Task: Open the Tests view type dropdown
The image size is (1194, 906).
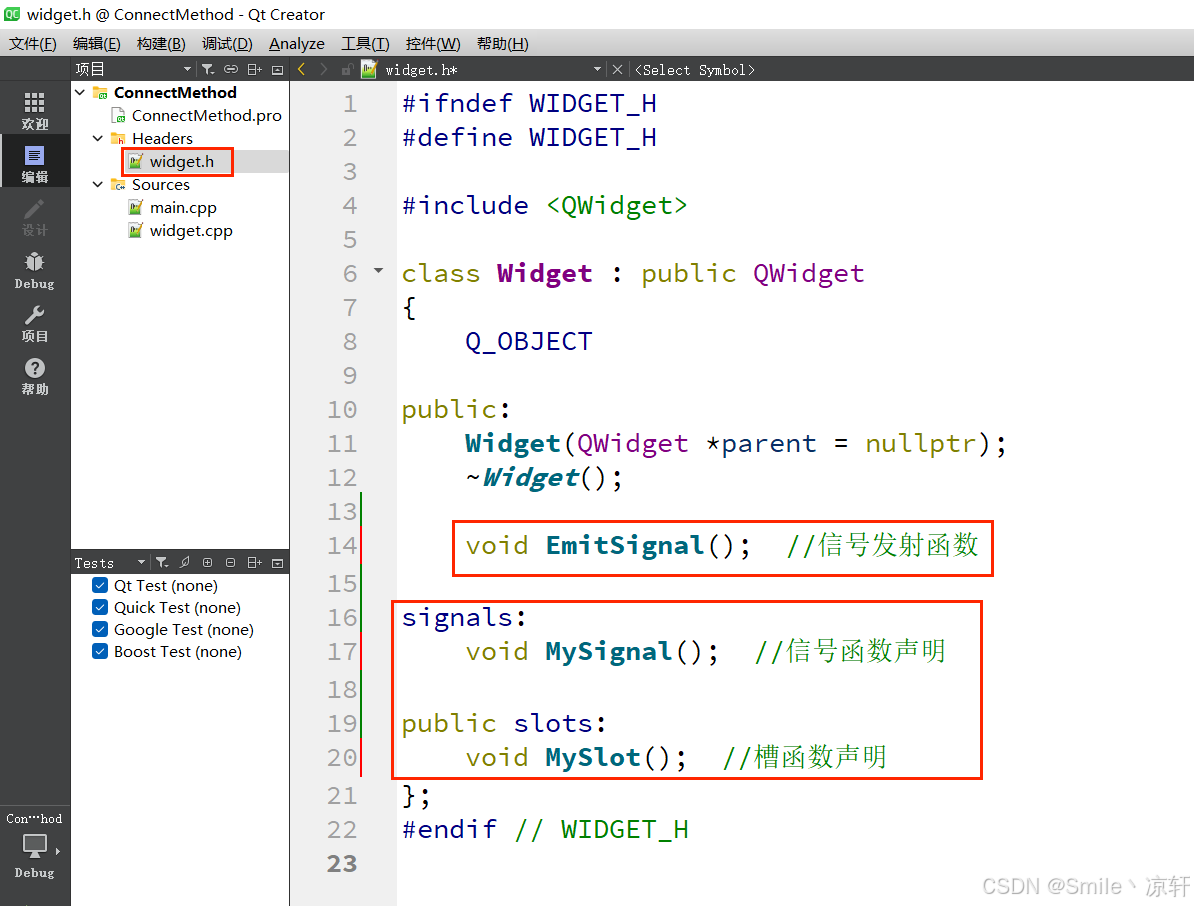Action: (110, 563)
